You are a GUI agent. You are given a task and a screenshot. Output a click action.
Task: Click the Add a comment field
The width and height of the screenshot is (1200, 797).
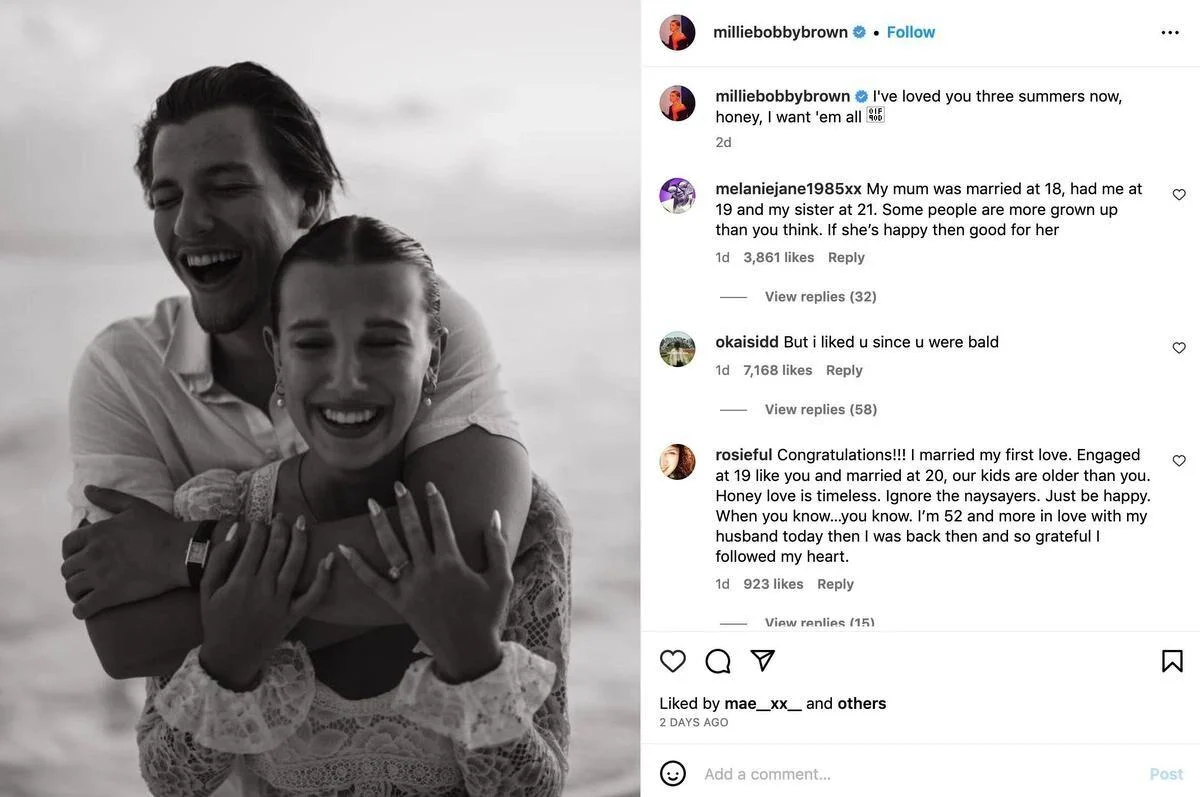(900, 774)
